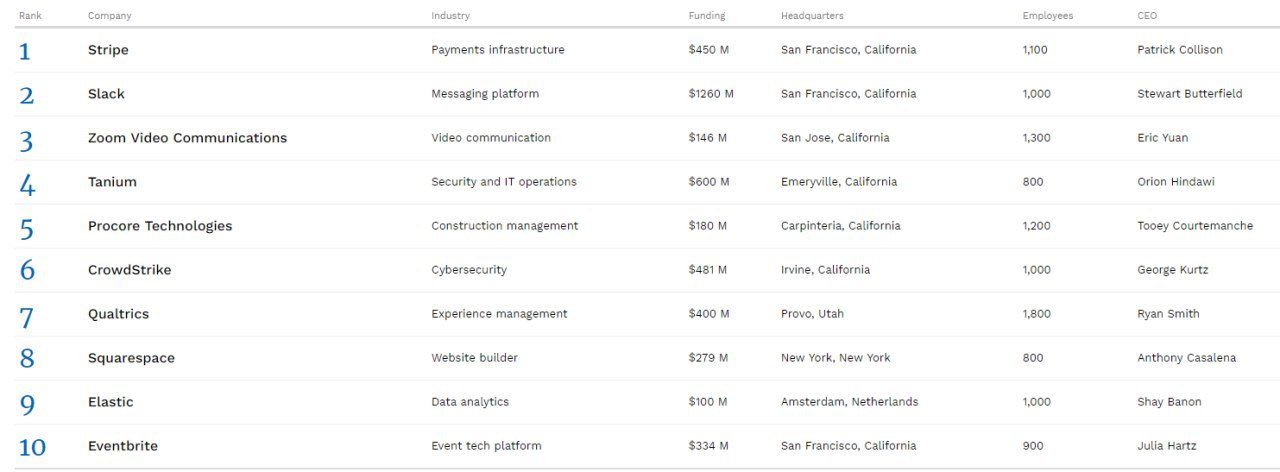Viewport: 1280px width, 472px height.
Task: Select the Qualtrics company name
Action: (118, 314)
